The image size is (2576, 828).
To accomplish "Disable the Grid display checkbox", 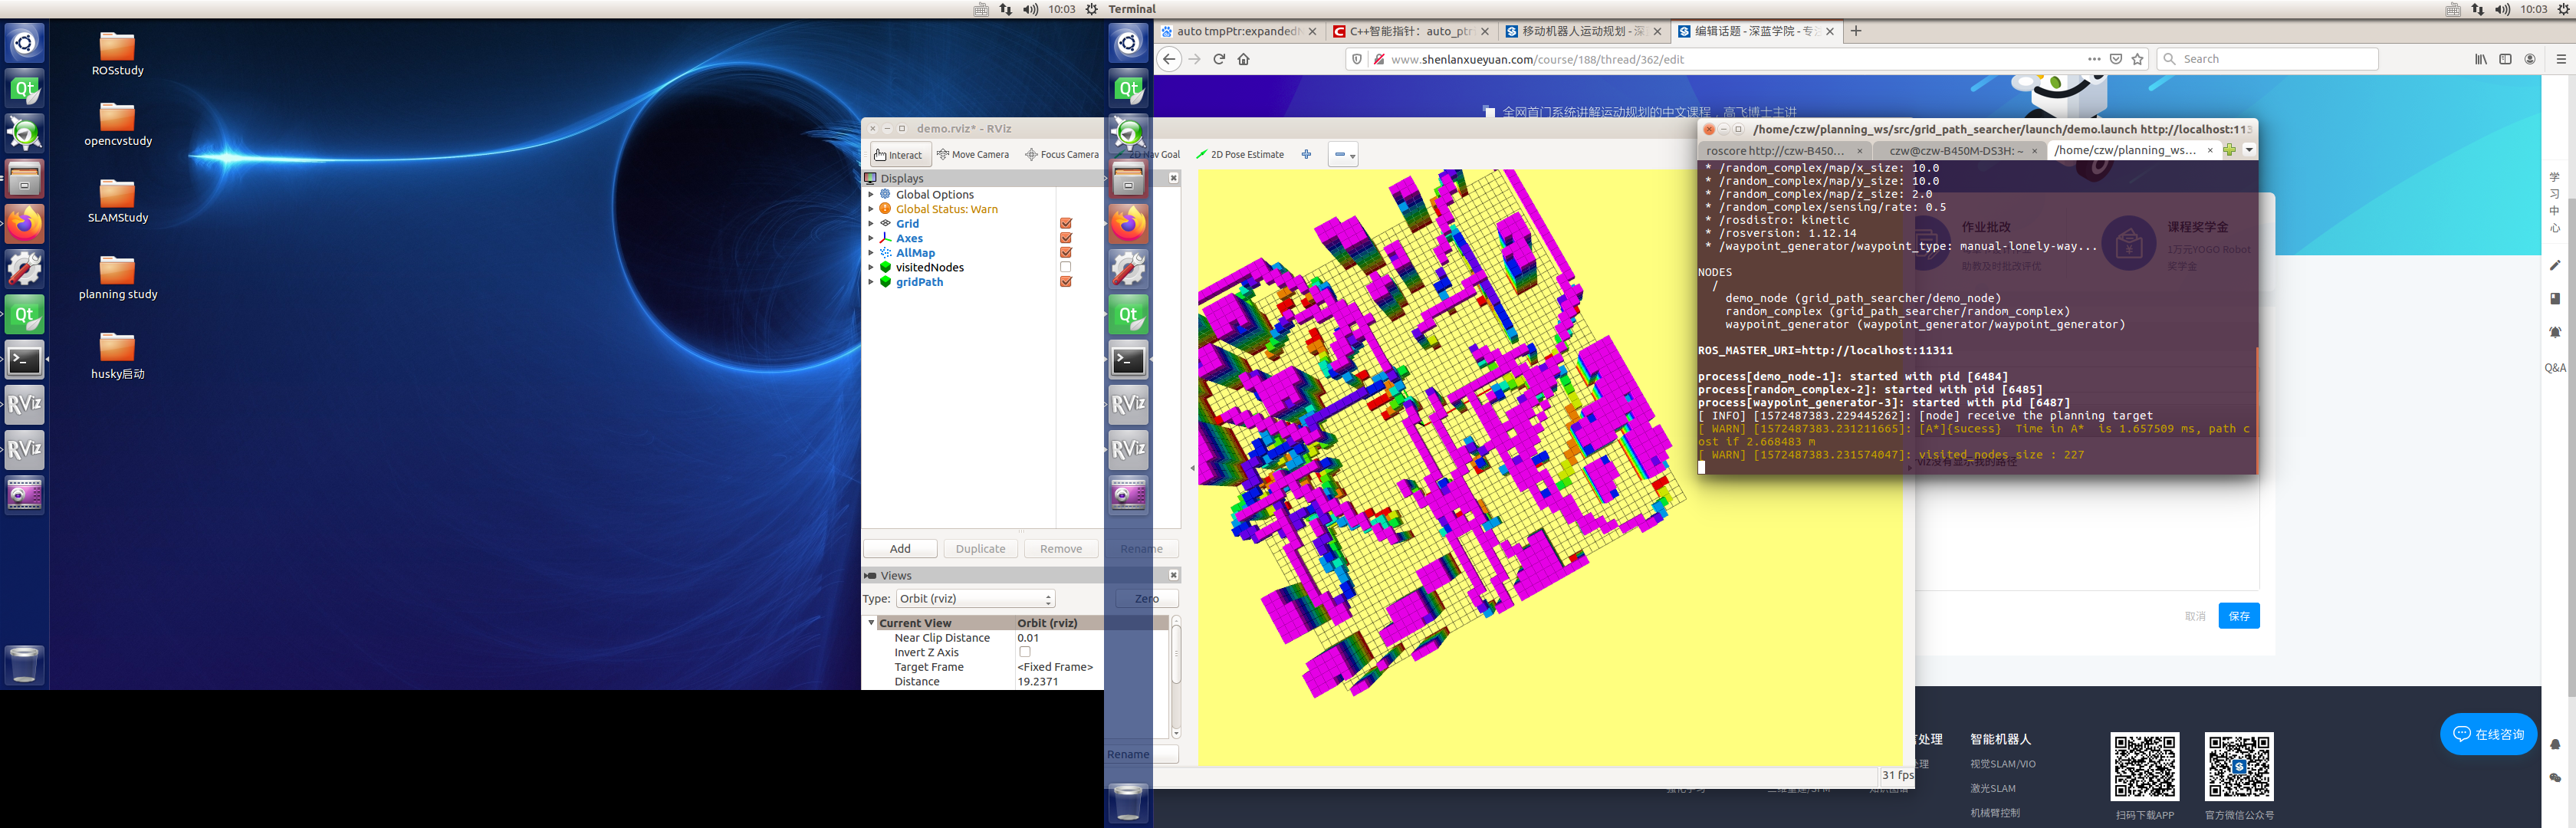I will click(1066, 224).
